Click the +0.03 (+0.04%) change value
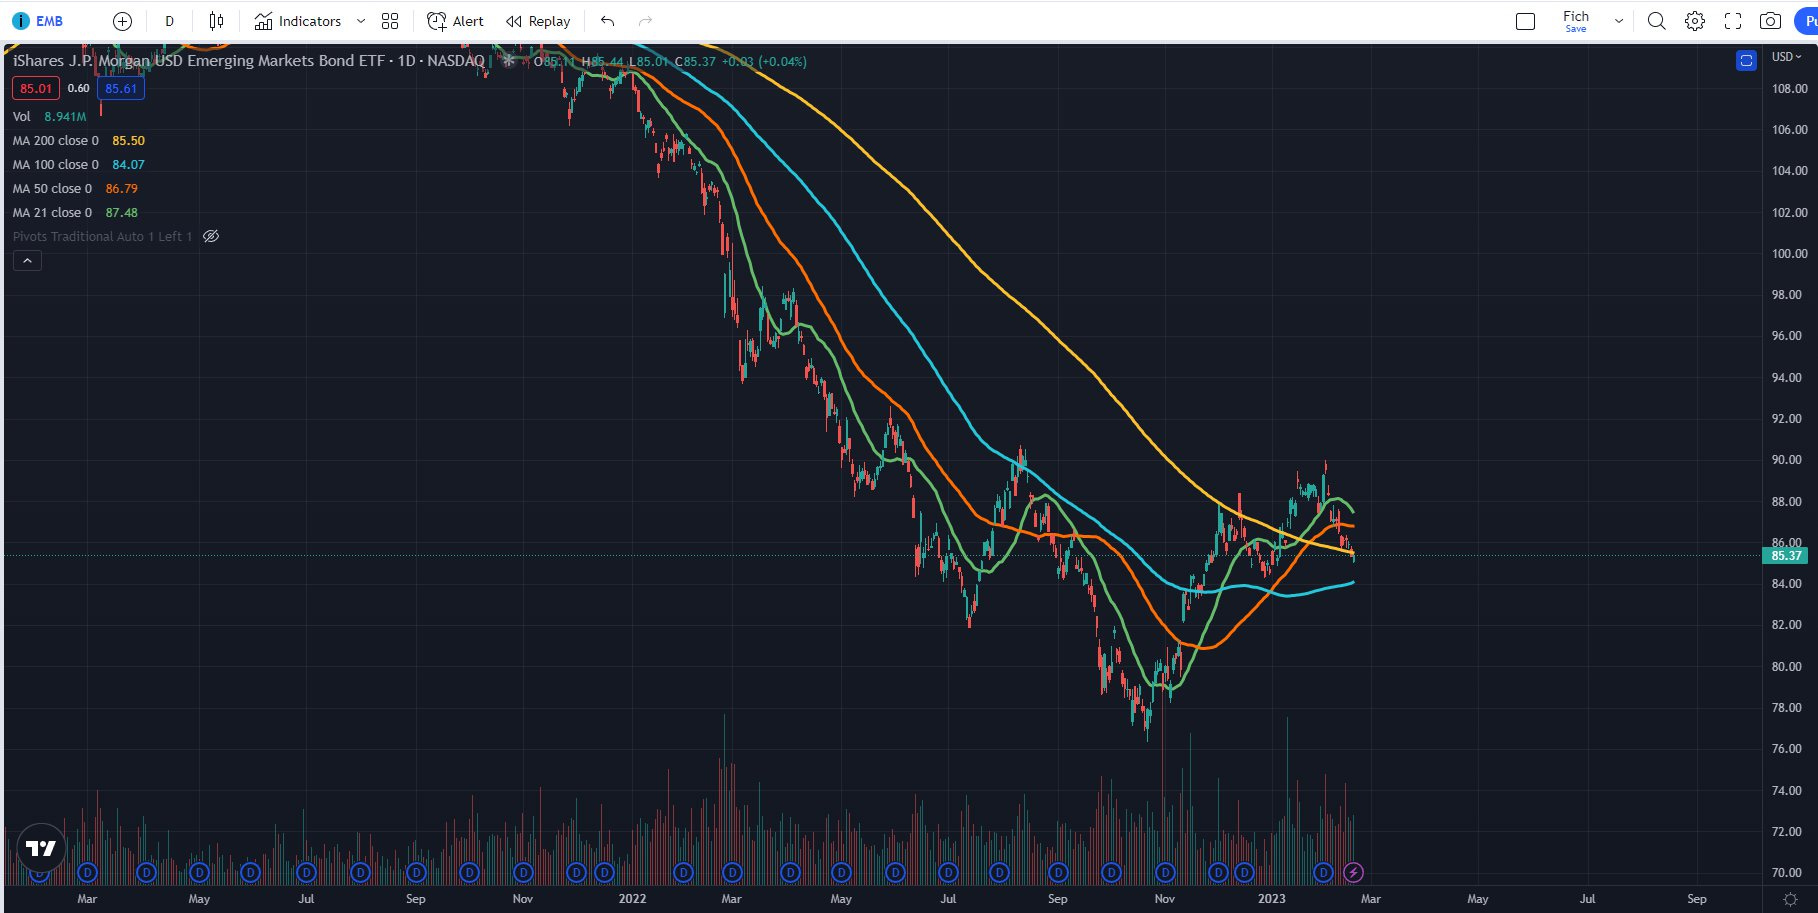This screenshot has height=913, width=1818. [x=764, y=61]
